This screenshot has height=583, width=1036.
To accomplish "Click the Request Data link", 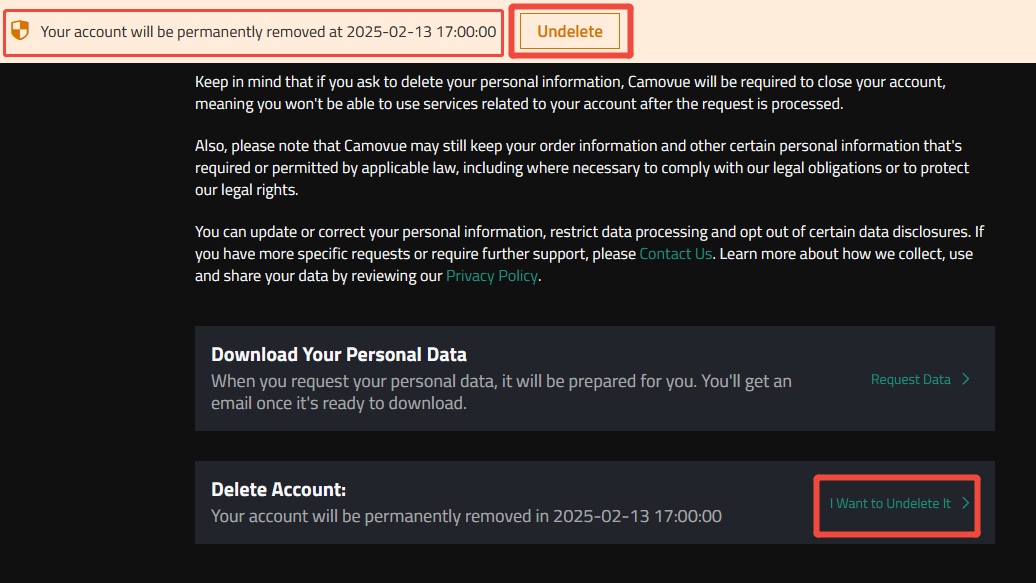I will click(x=910, y=379).
